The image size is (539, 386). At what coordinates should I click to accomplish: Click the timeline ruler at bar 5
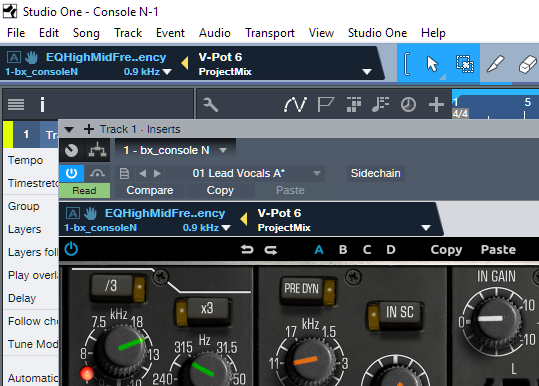pos(527,102)
